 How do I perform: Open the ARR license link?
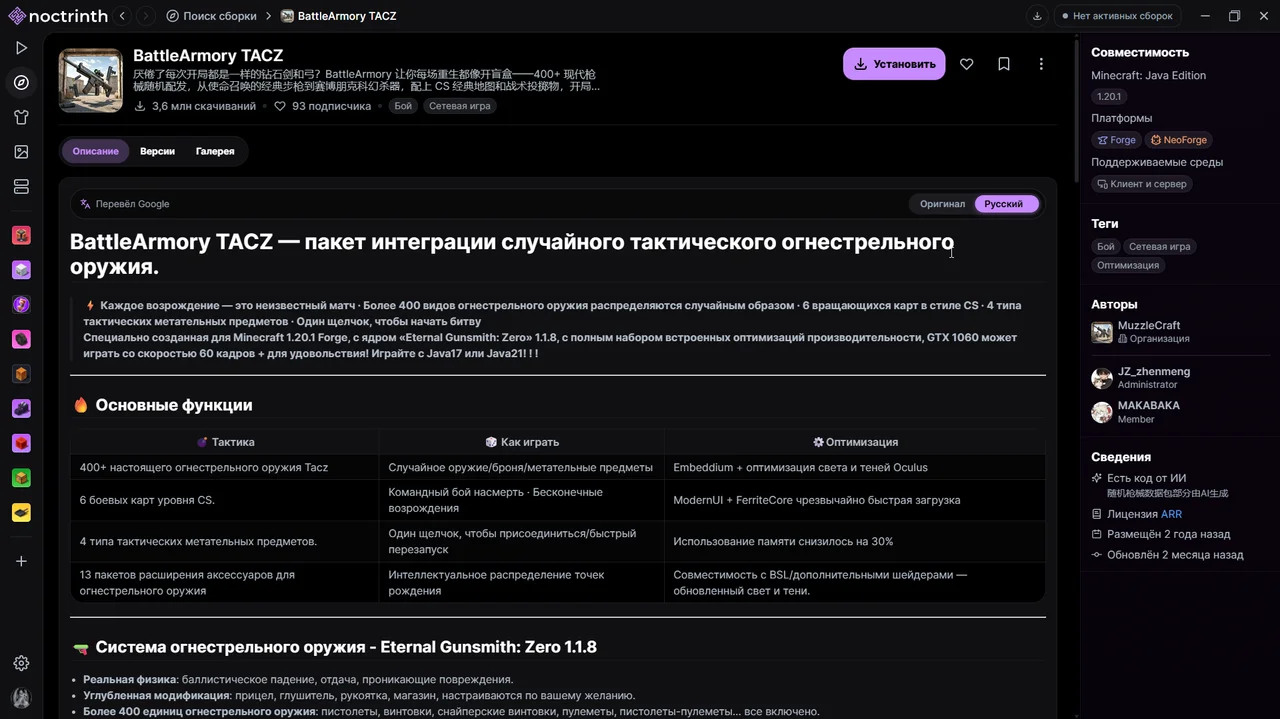point(1171,514)
